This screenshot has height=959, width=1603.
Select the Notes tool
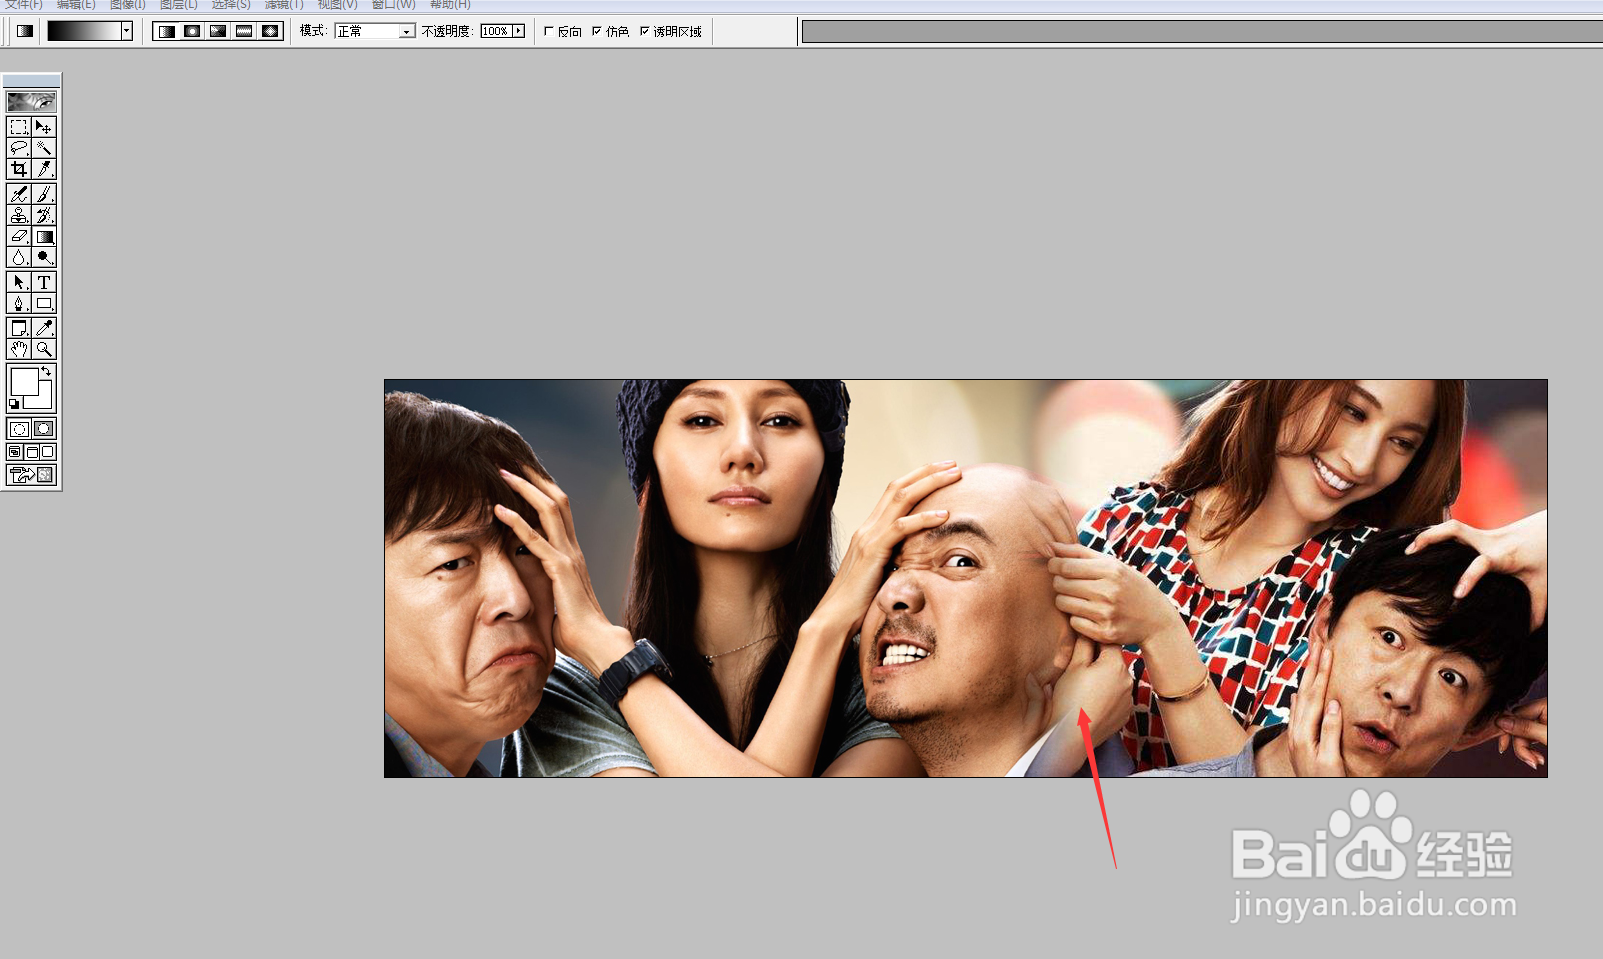[19, 328]
